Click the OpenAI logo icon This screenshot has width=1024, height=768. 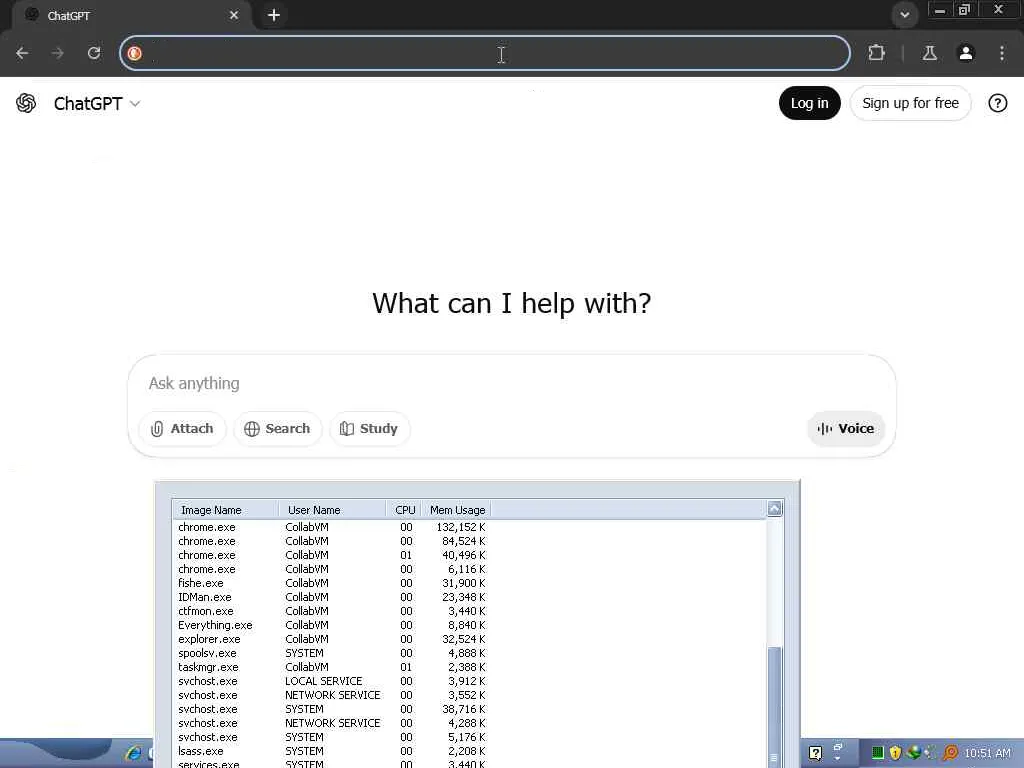pos(26,103)
